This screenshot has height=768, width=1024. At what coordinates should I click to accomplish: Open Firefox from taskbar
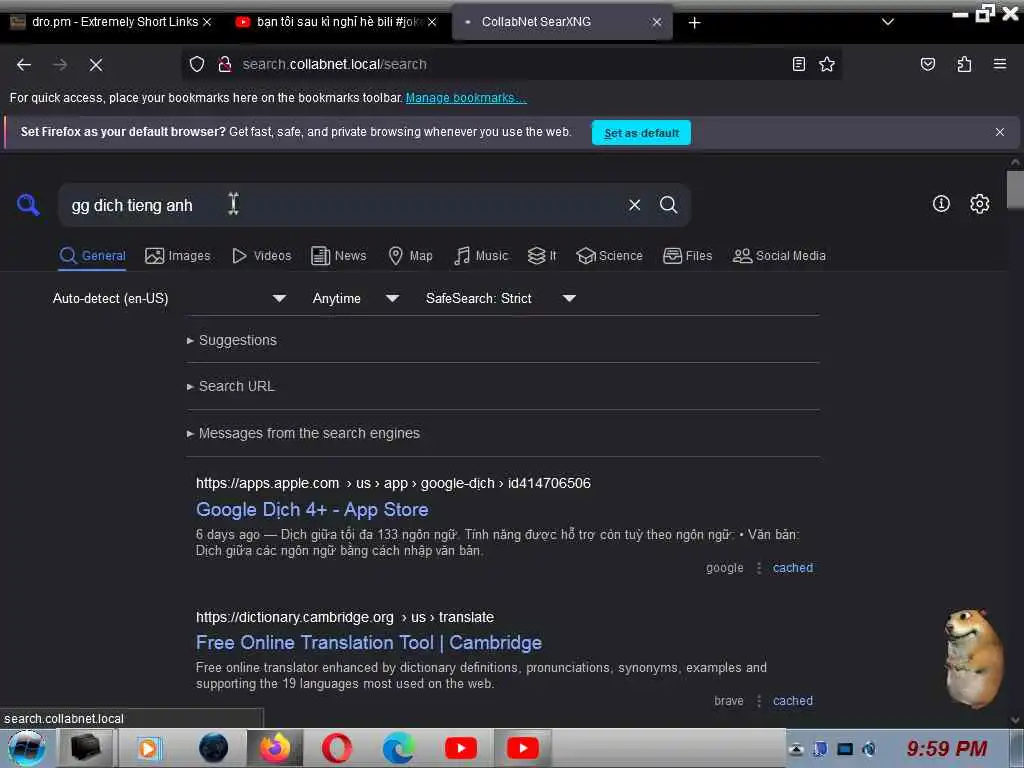tap(275, 748)
